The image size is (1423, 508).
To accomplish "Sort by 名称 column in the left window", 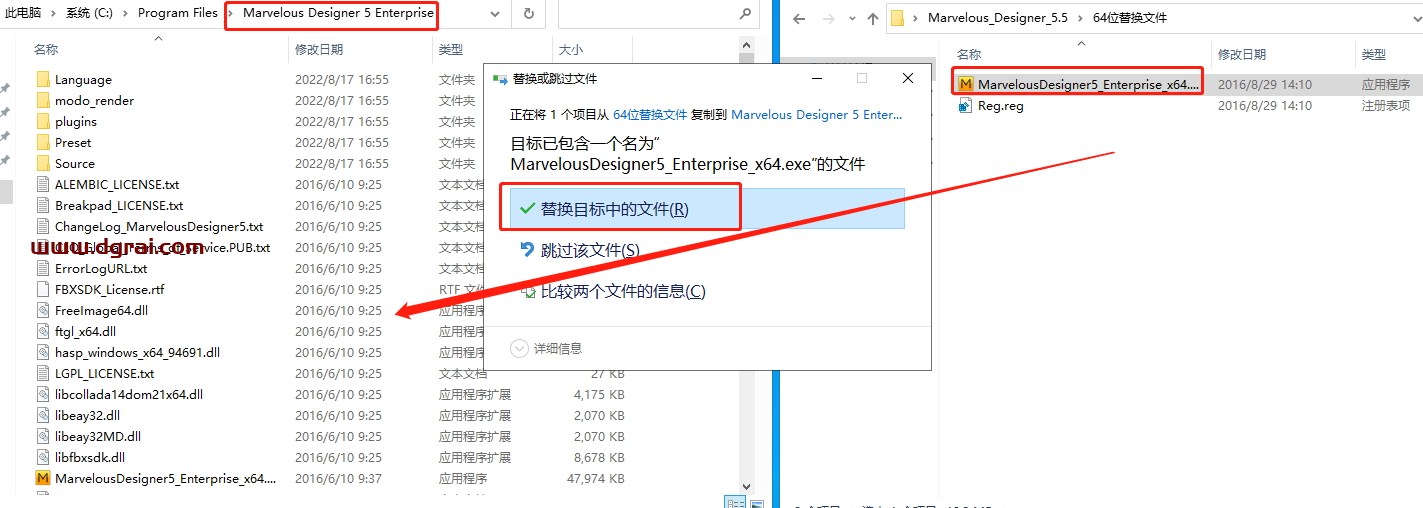I will pyautogui.click(x=46, y=49).
